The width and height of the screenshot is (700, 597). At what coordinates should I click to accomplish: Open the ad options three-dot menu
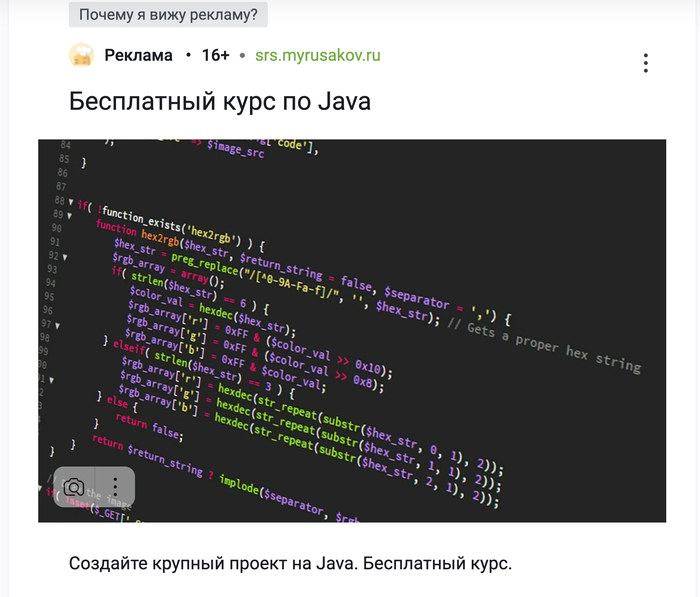(x=646, y=63)
